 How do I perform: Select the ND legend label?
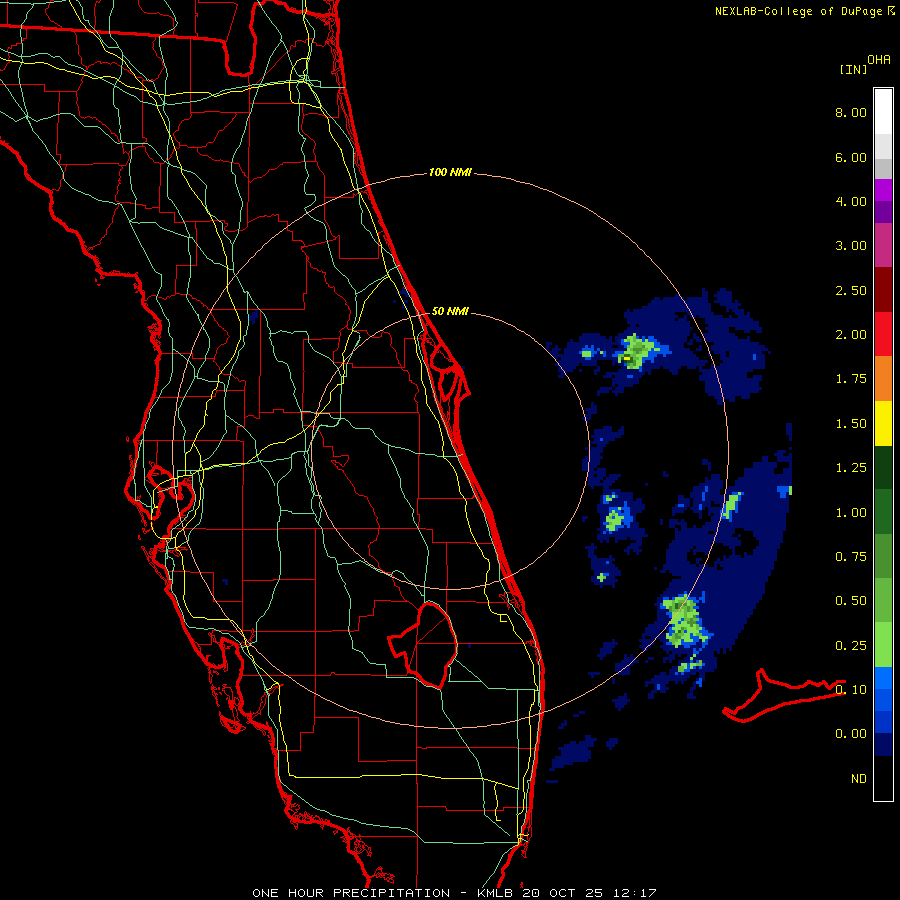(859, 779)
